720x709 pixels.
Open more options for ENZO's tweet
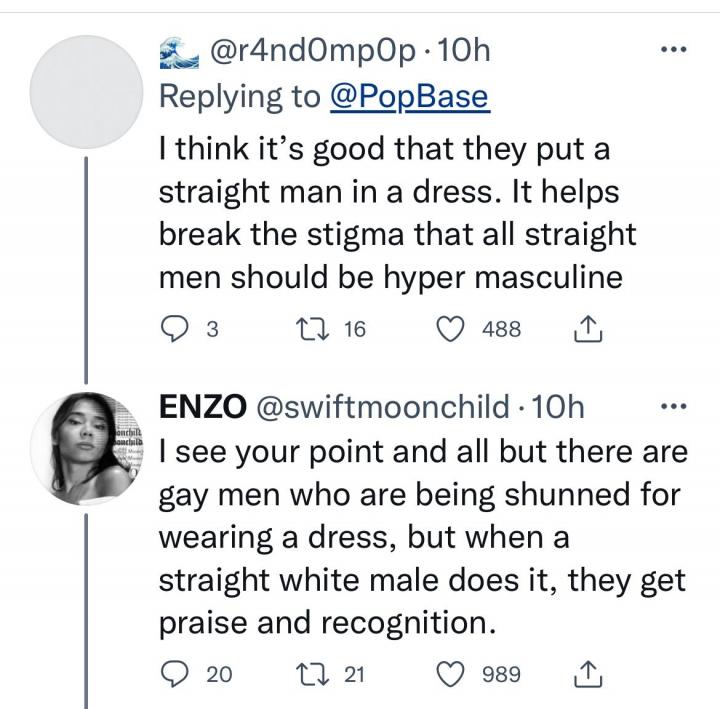point(675,407)
